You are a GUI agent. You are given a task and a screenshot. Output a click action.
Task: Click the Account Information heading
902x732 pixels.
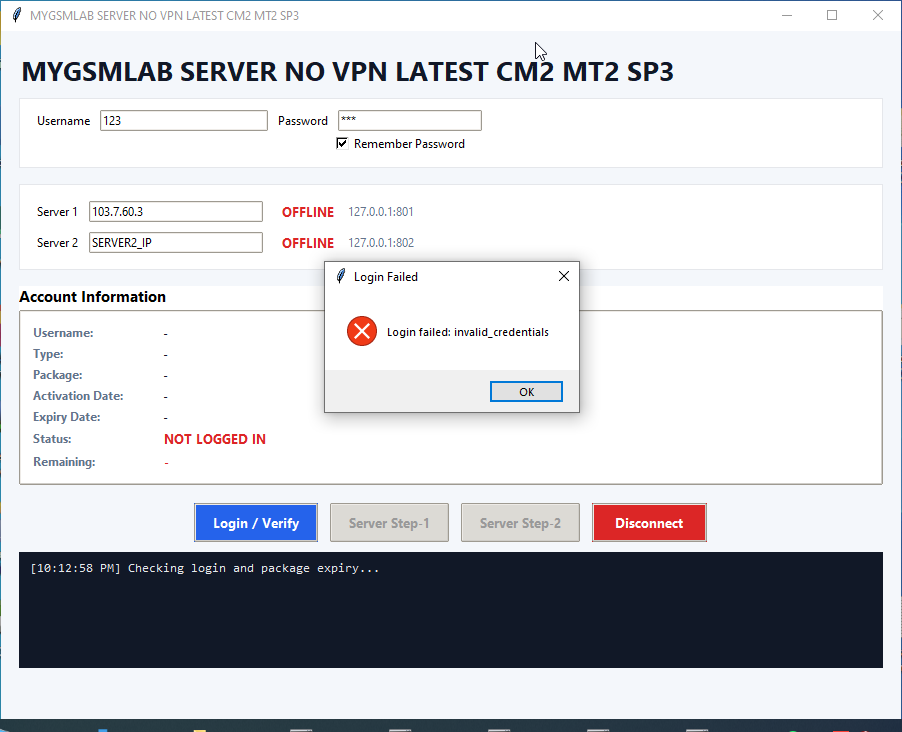pos(93,297)
